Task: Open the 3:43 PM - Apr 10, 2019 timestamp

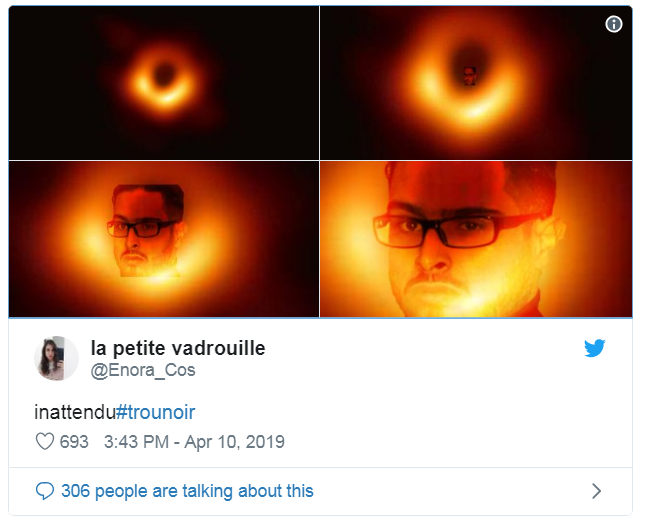Action: click(194, 442)
